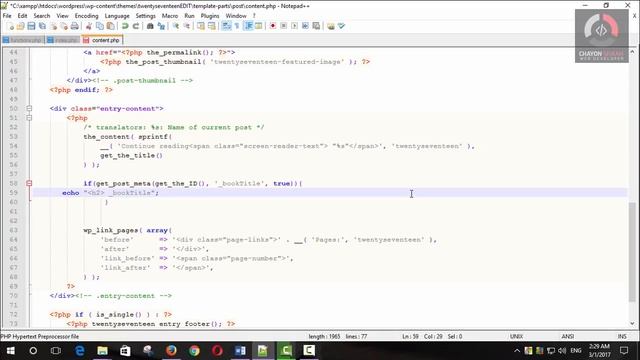Click the Close All toolbar icon
This screenshot has height=360, width=640.
pos(64,26)
